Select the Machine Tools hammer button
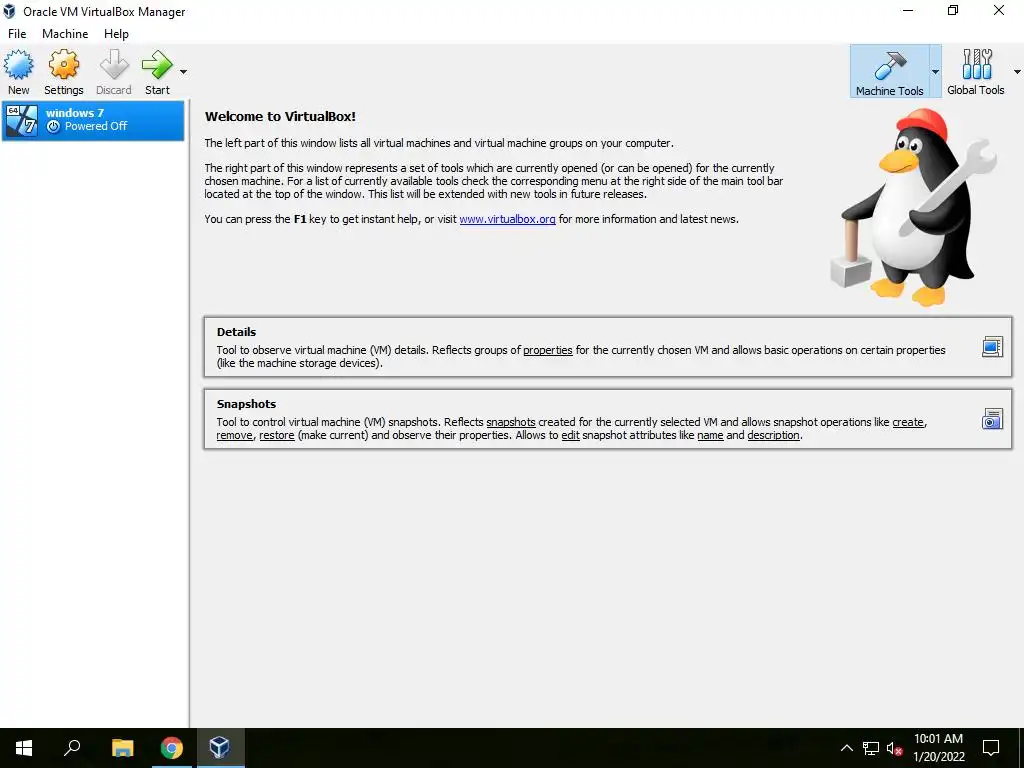The image size is (1024, 768). point(889,72)
